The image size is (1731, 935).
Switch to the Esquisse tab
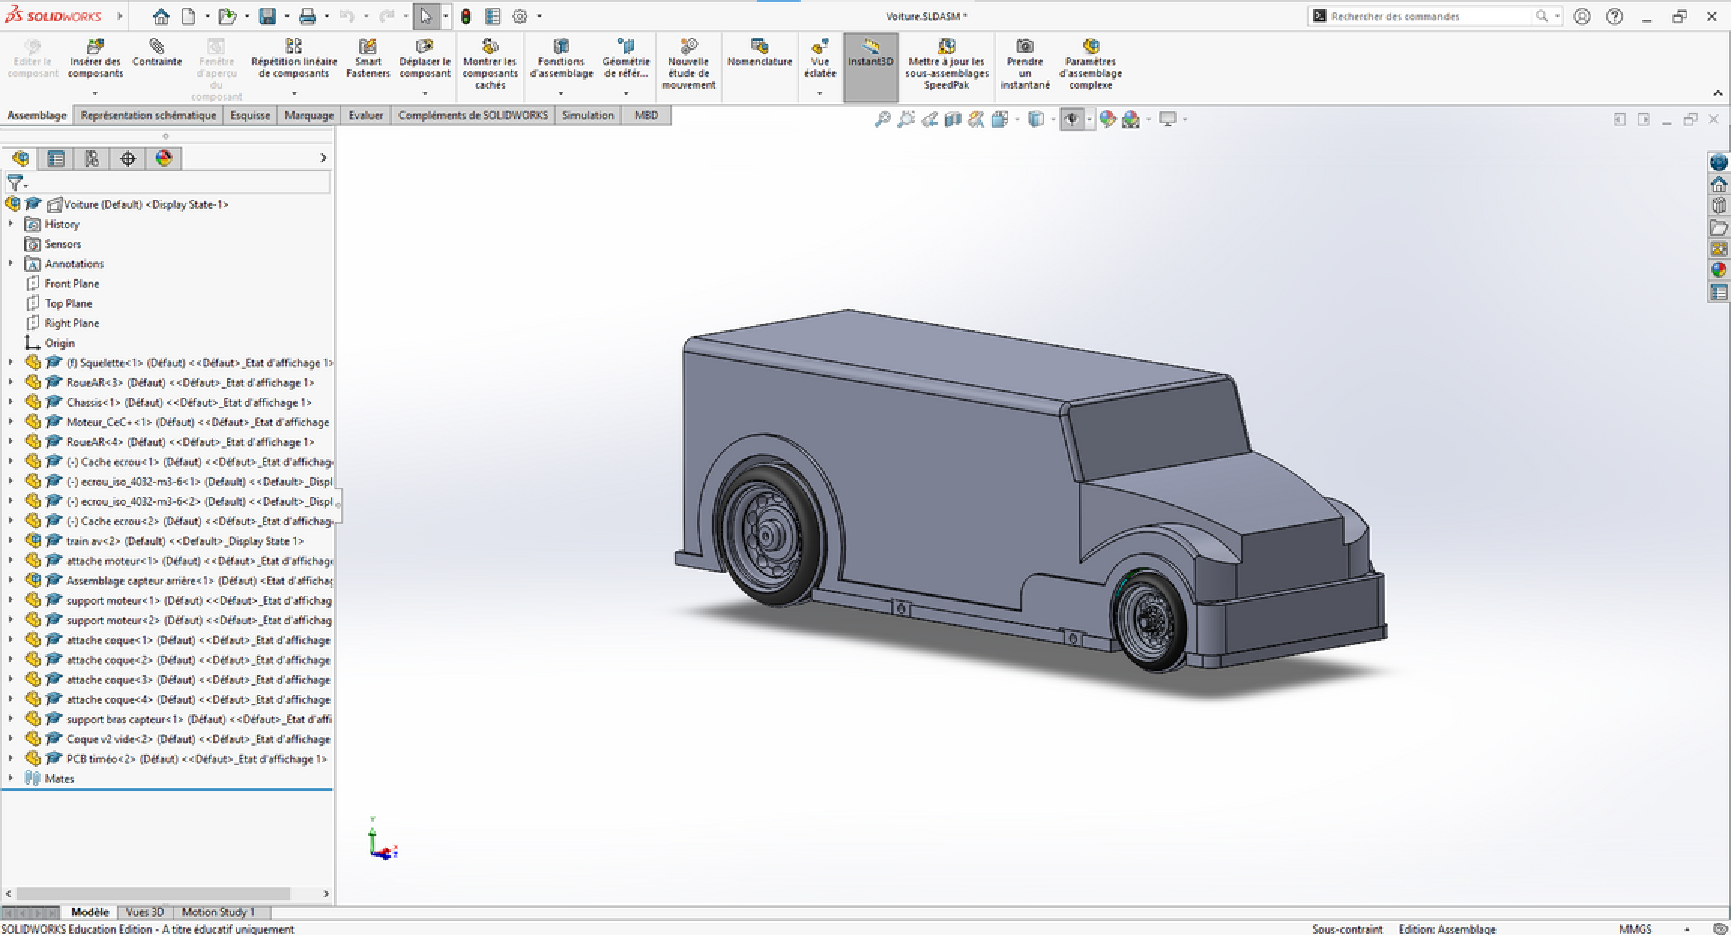(250, 115)
